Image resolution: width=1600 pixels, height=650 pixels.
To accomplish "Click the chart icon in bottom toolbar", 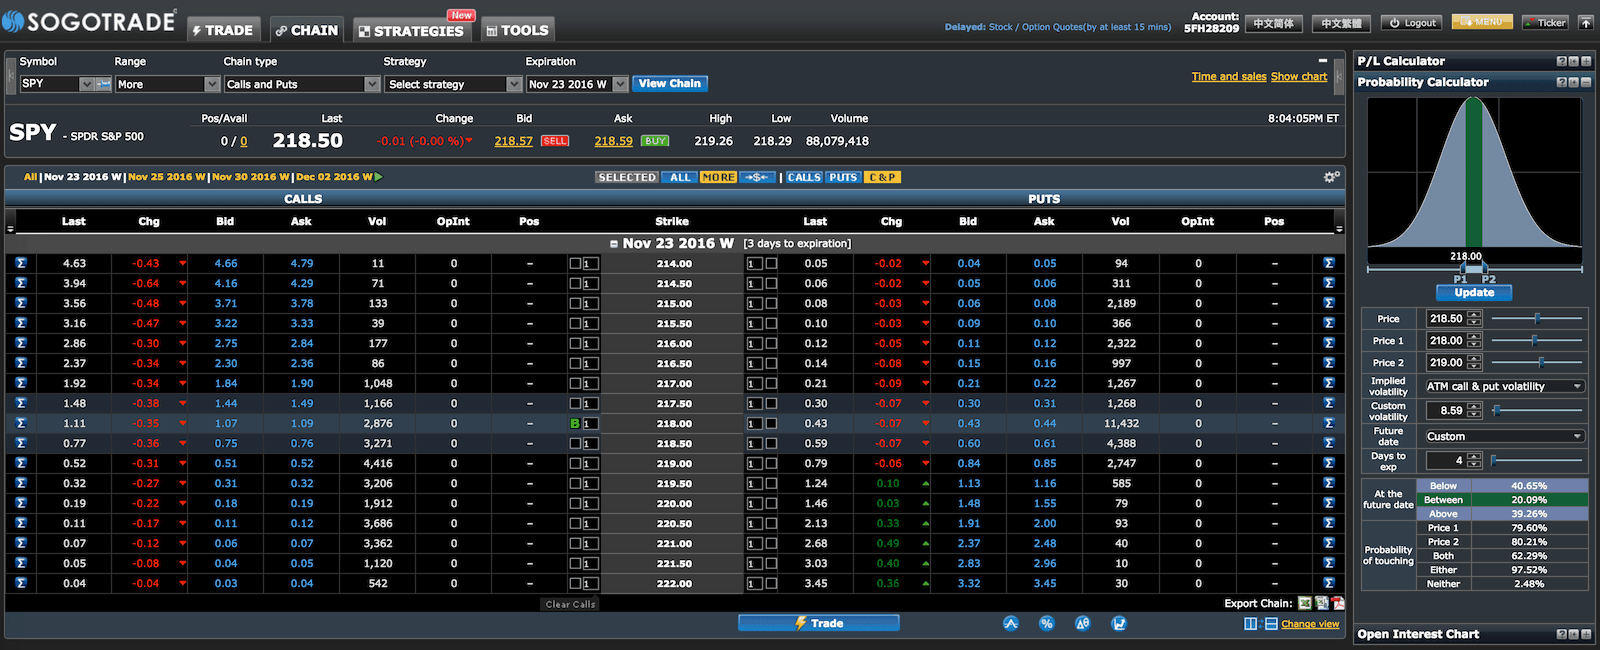I will tap(1119, 623).
